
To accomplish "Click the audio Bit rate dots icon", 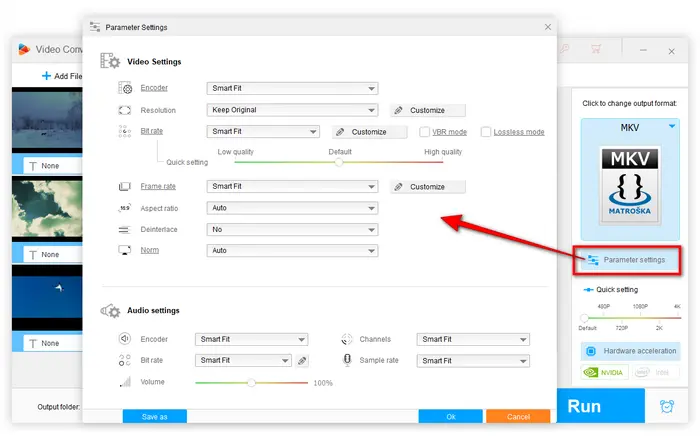I will pyautogui.click(x=125, y=360).
